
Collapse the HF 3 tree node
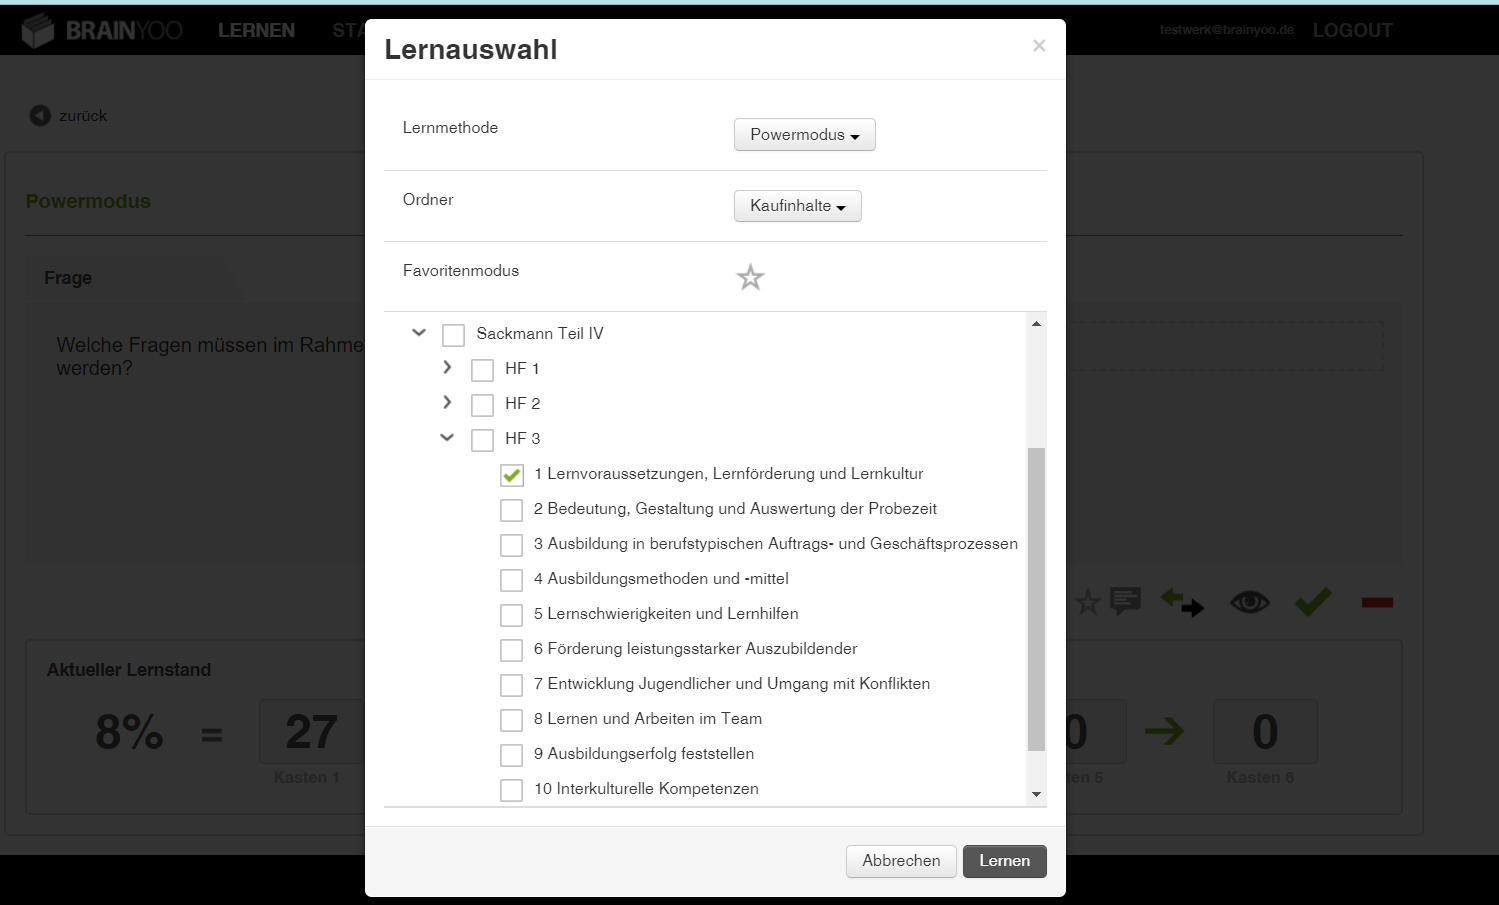tap(447, 438)
